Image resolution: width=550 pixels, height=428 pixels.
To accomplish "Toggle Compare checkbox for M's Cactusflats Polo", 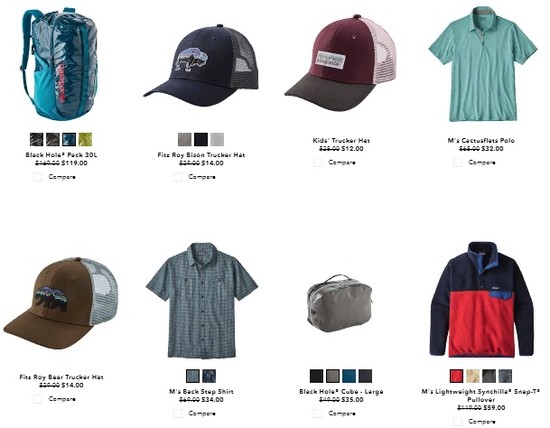I will [457, 162].
